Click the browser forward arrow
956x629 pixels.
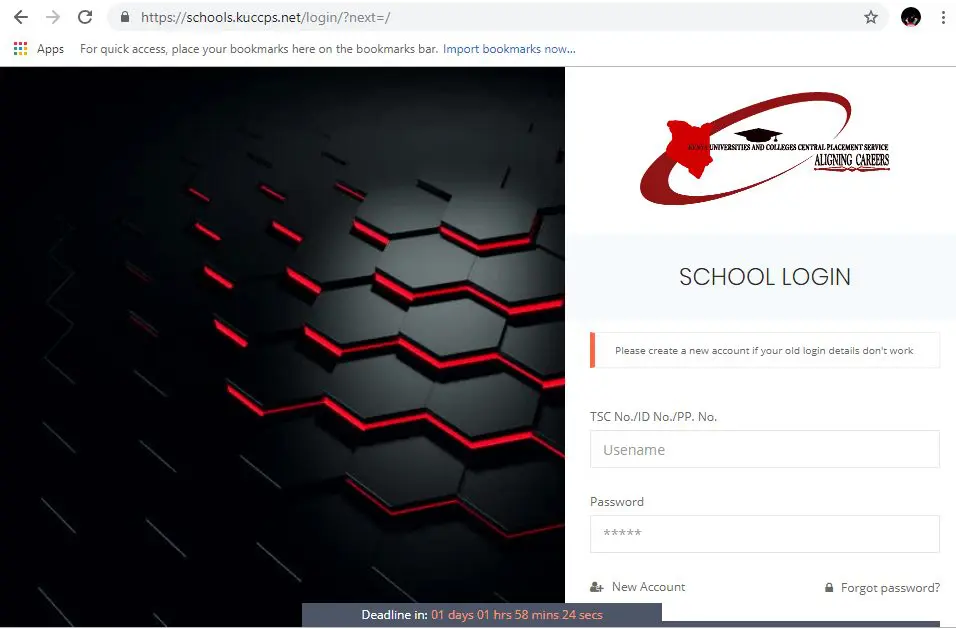click(x=53, y=17)
